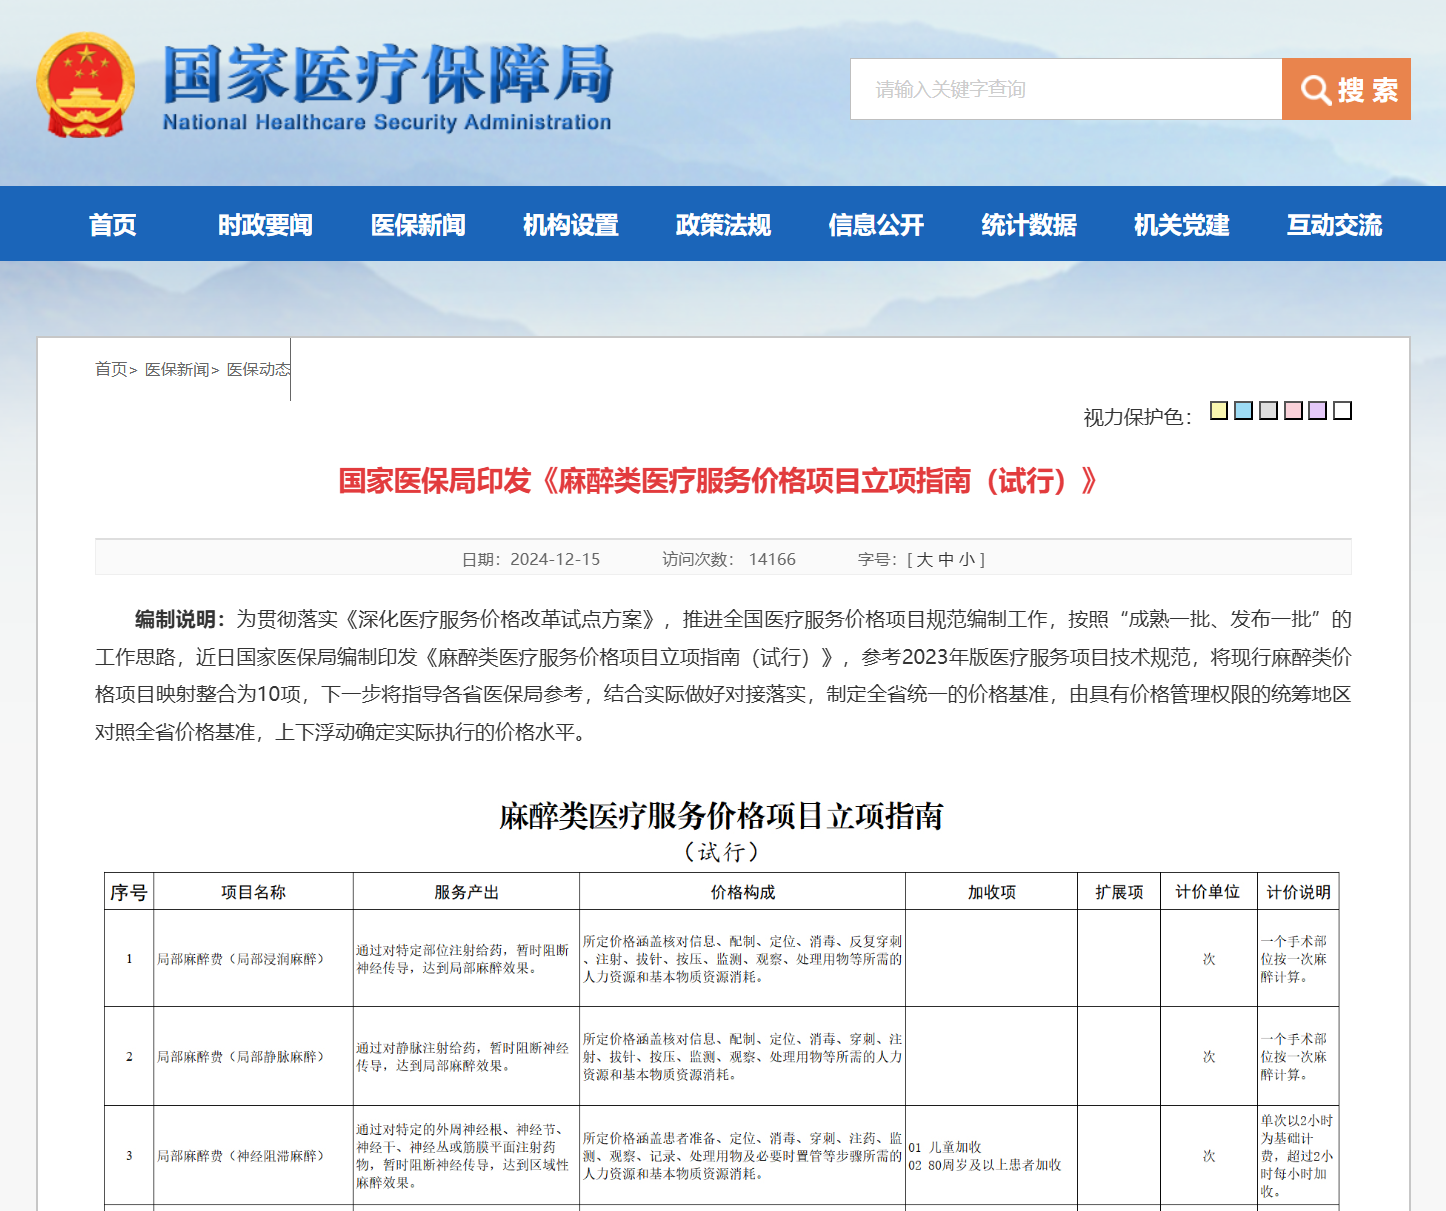Open the 时政要闻 navigation item

265,225
